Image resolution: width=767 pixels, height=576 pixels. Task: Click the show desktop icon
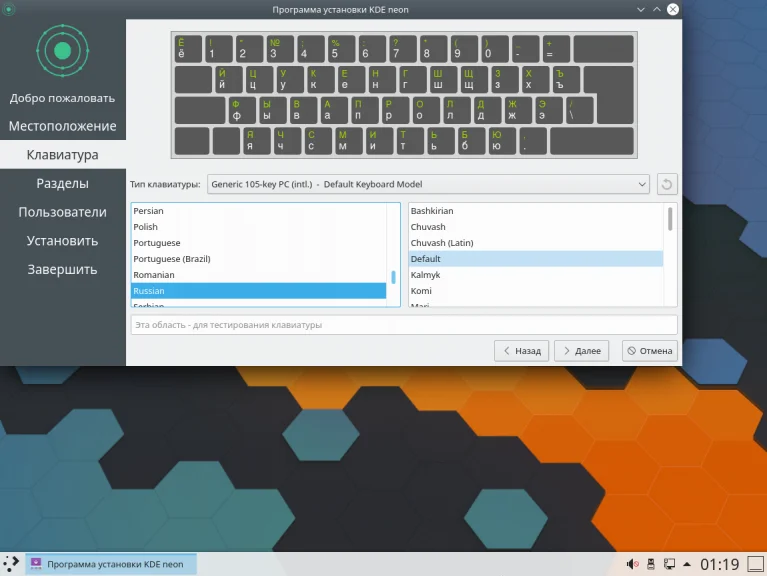(x=755, y=564)
